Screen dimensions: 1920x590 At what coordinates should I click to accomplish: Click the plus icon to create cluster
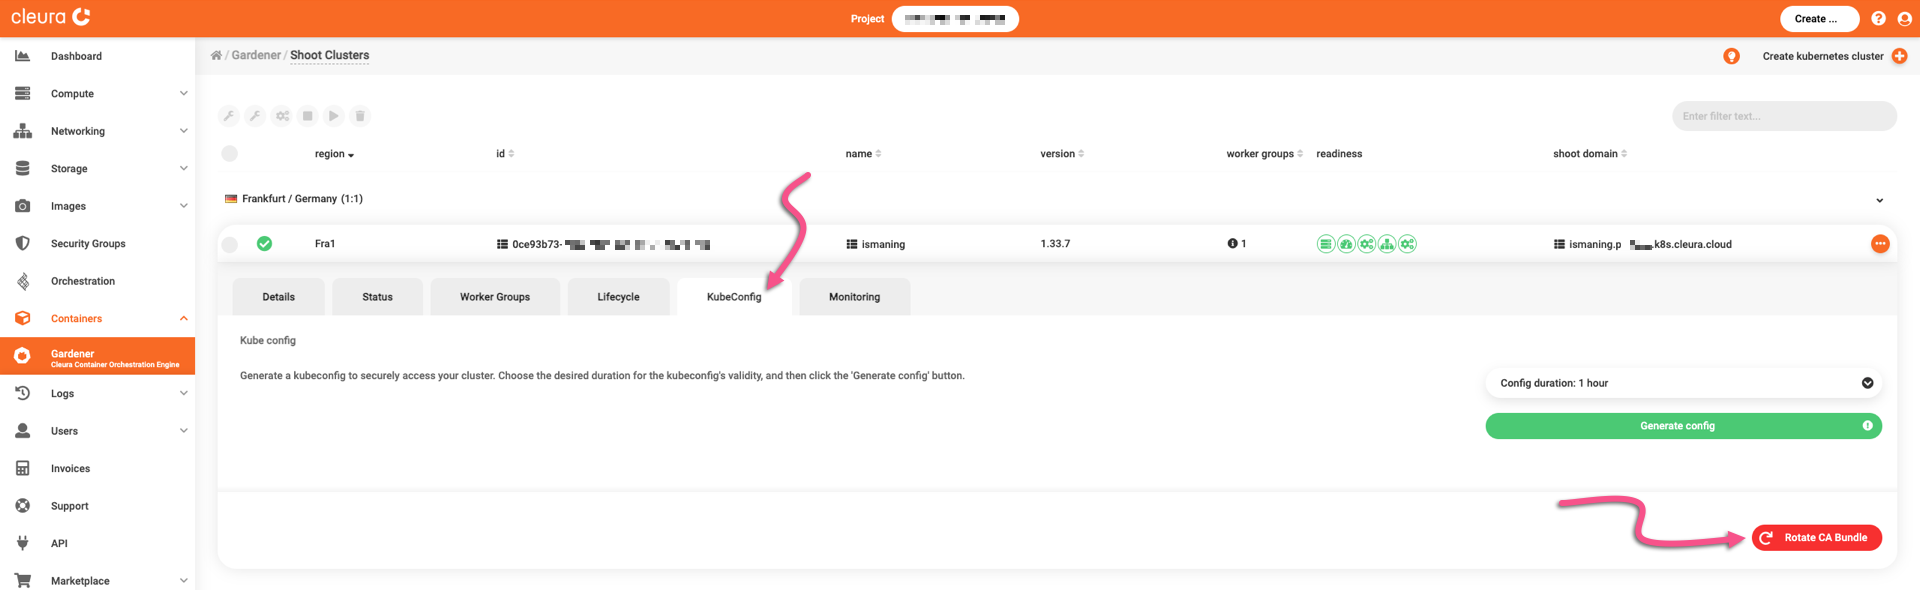click(x=1899, y=56)
